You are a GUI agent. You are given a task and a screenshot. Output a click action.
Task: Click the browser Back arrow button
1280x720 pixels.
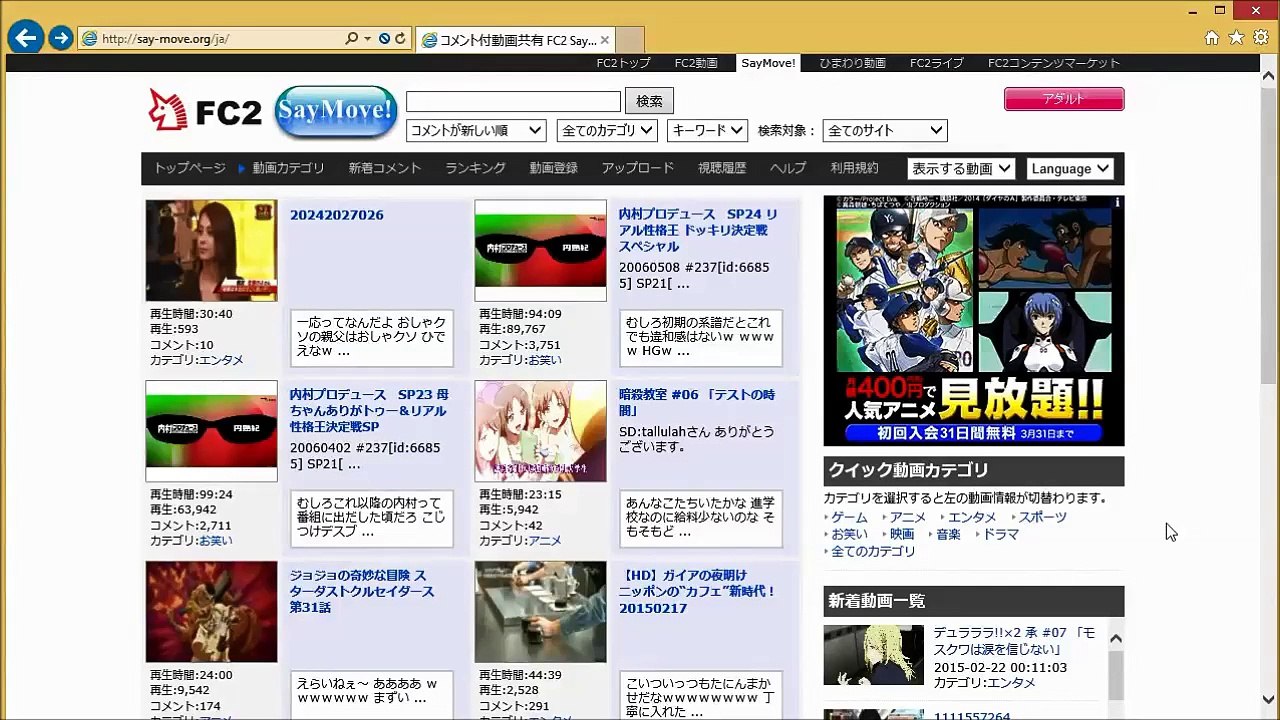(x=25, y=38)
